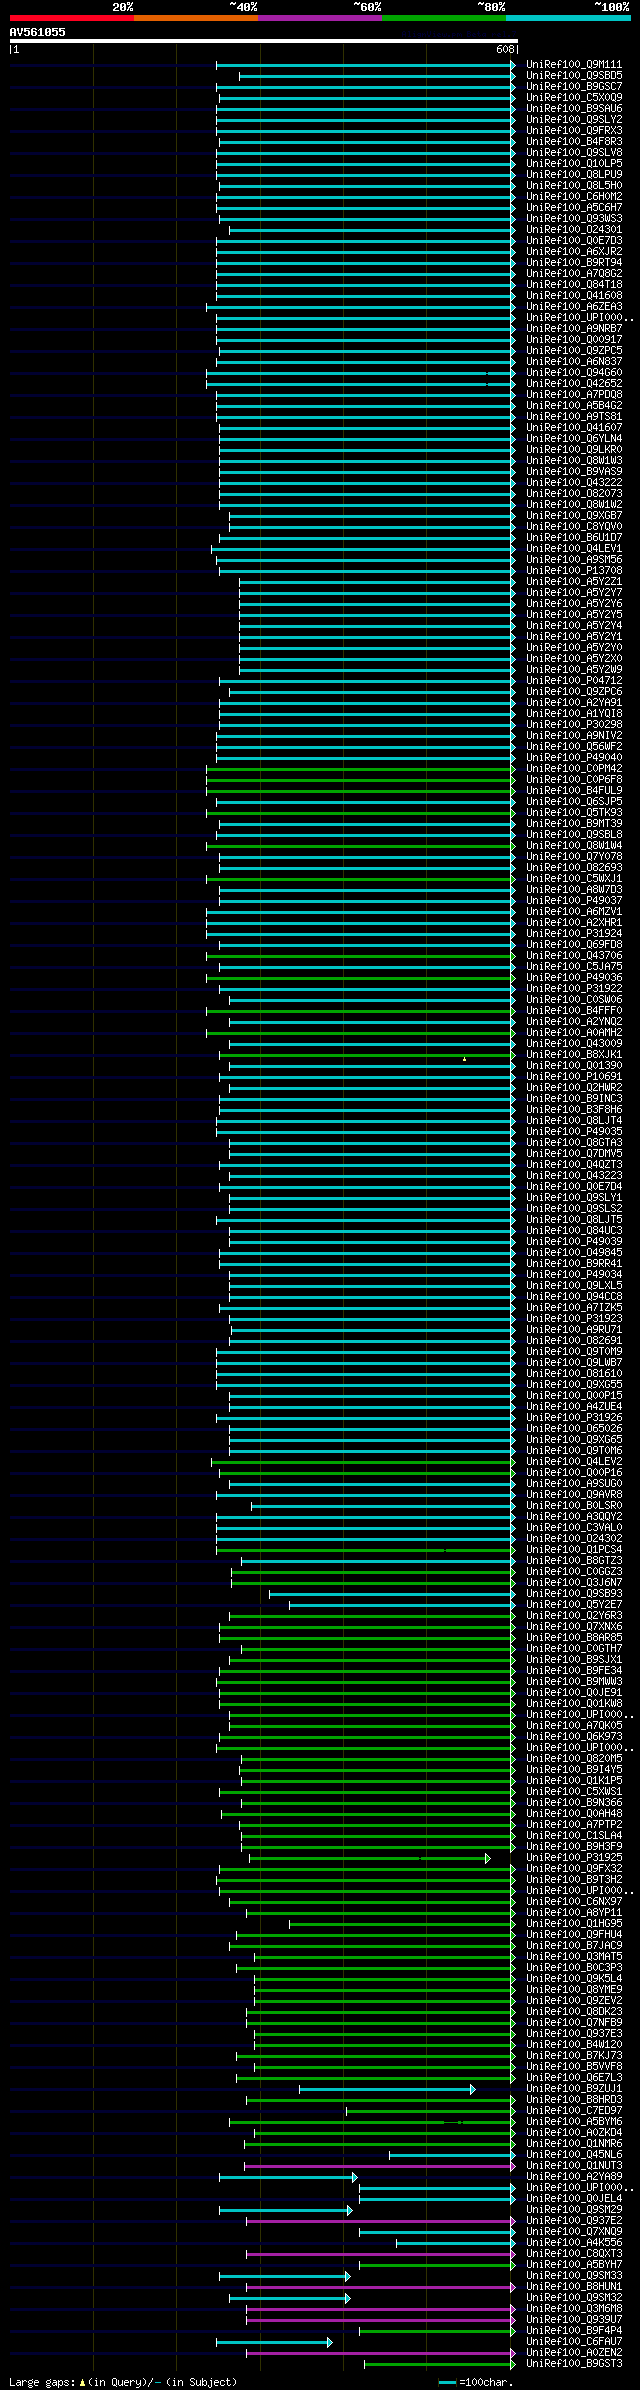Click the purple alignment bar for UniRef100_Q1NUT3
The height and width of the screenshot is (2390, 640).
tap(380, 2166)
